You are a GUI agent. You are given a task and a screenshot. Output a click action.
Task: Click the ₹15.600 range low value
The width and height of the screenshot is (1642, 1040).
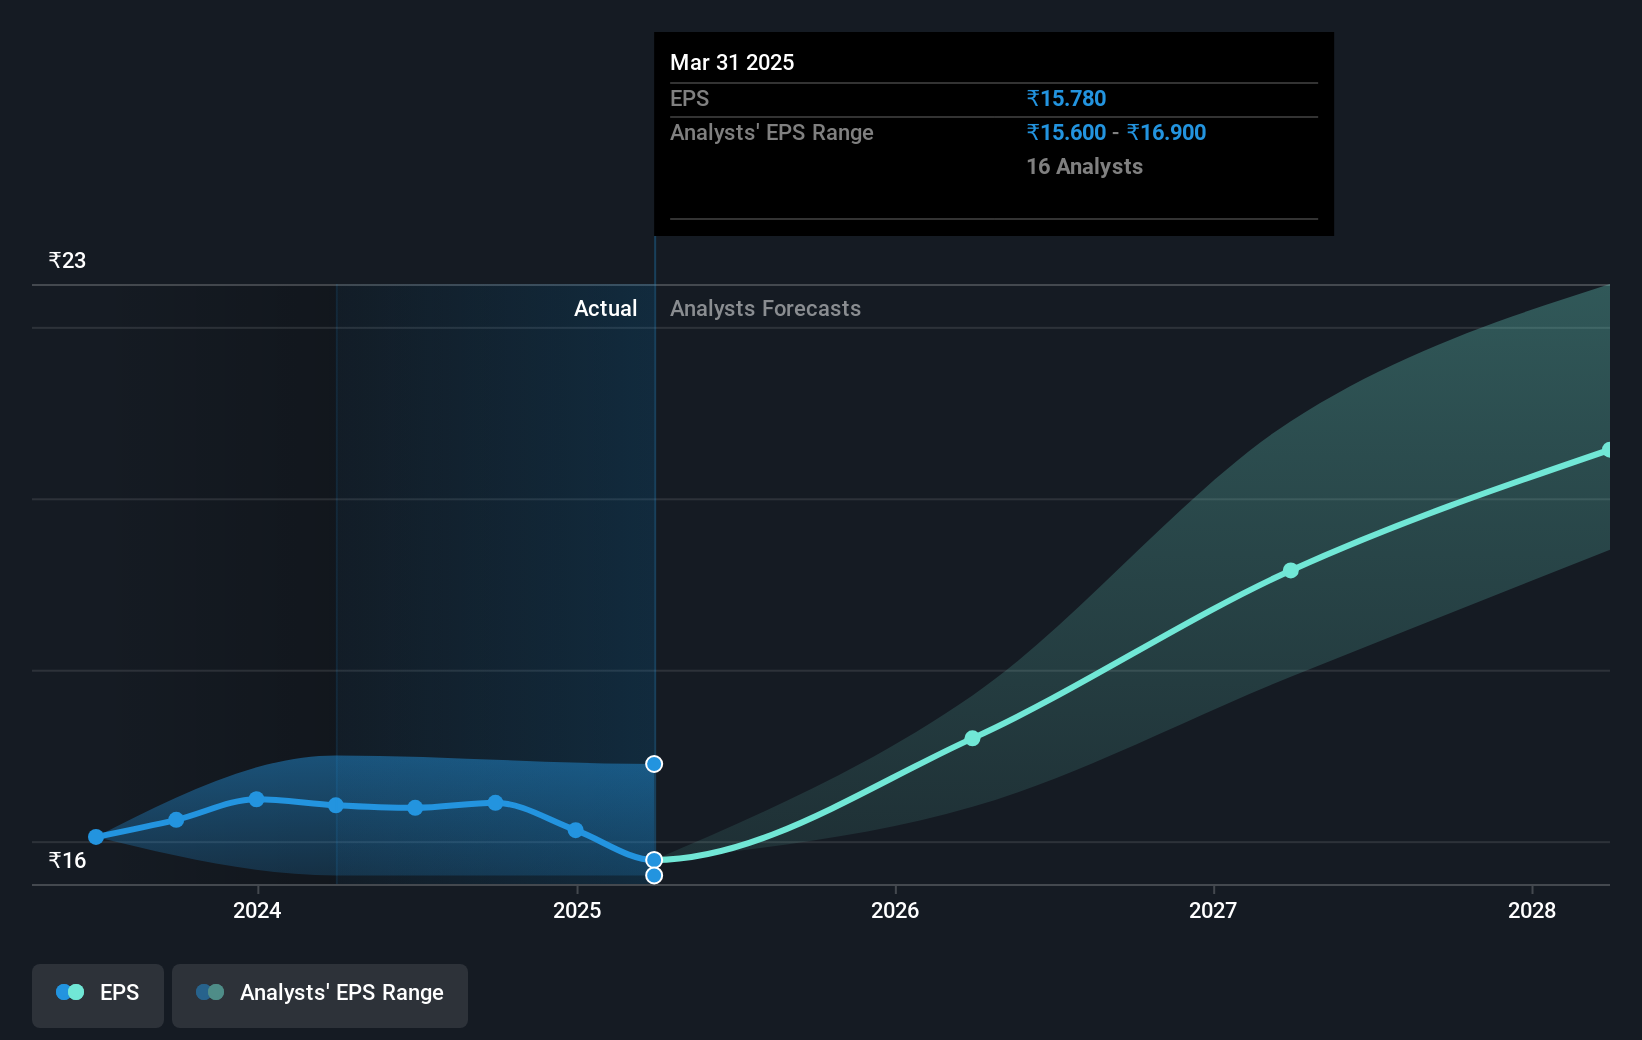[1066, 133]
